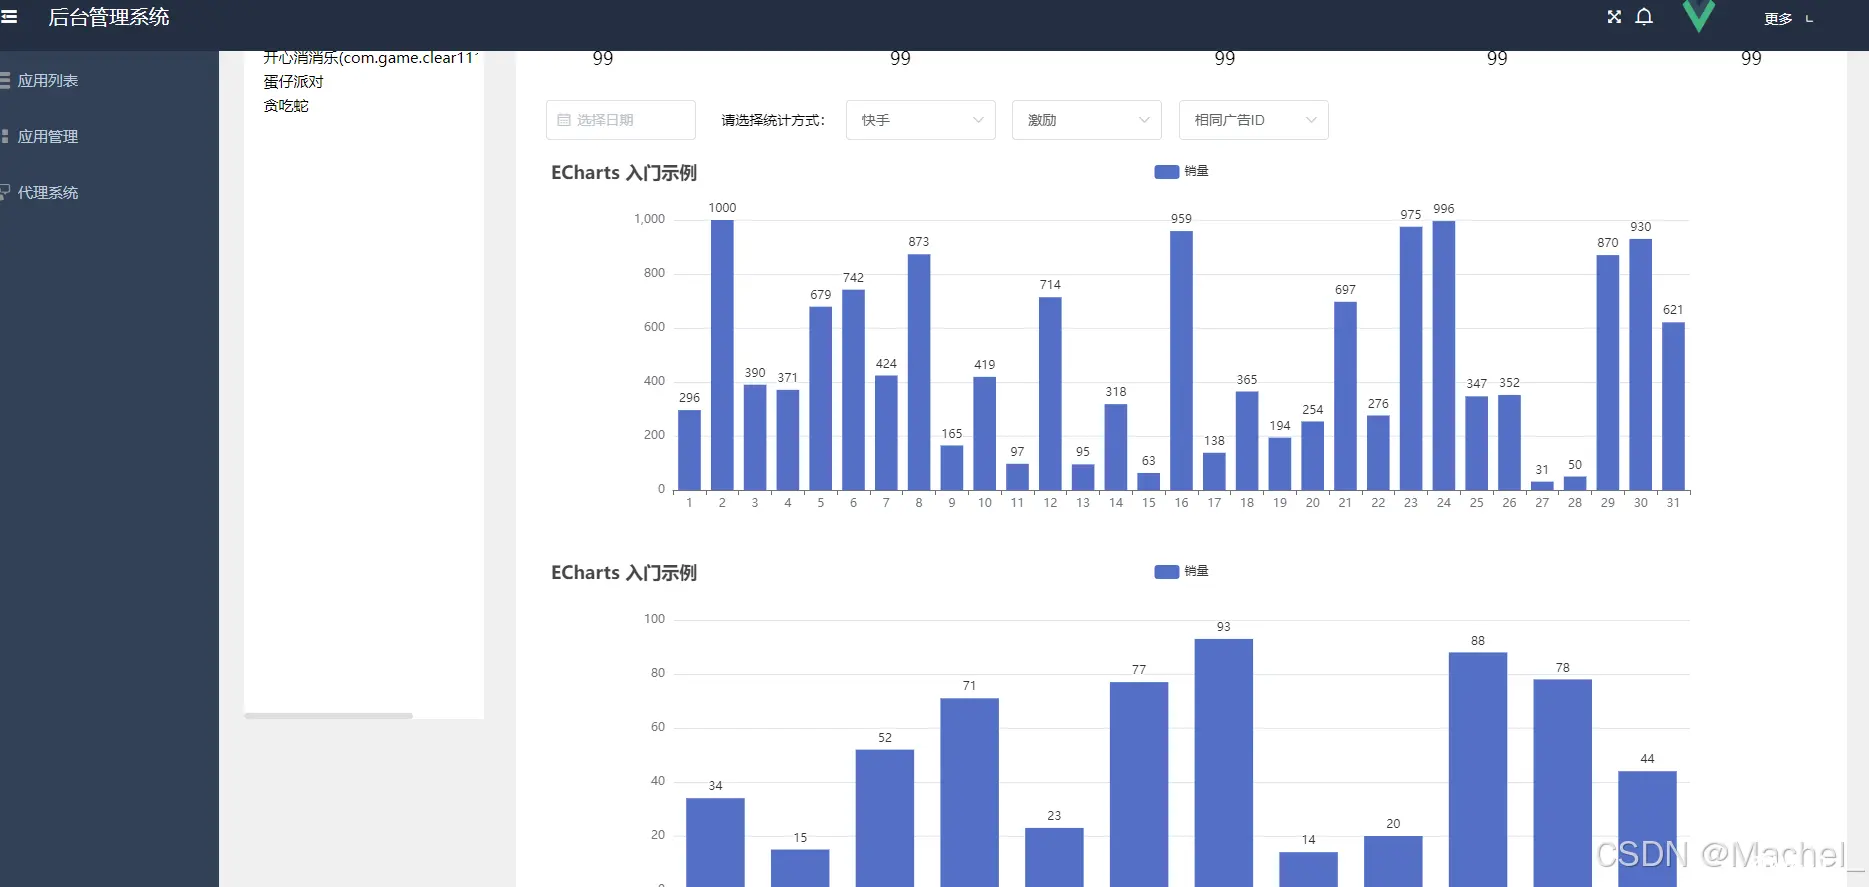Open the 激励 ad type dropdown
The height and width of the screenshot is (887, 1869).
[1087, 120]
